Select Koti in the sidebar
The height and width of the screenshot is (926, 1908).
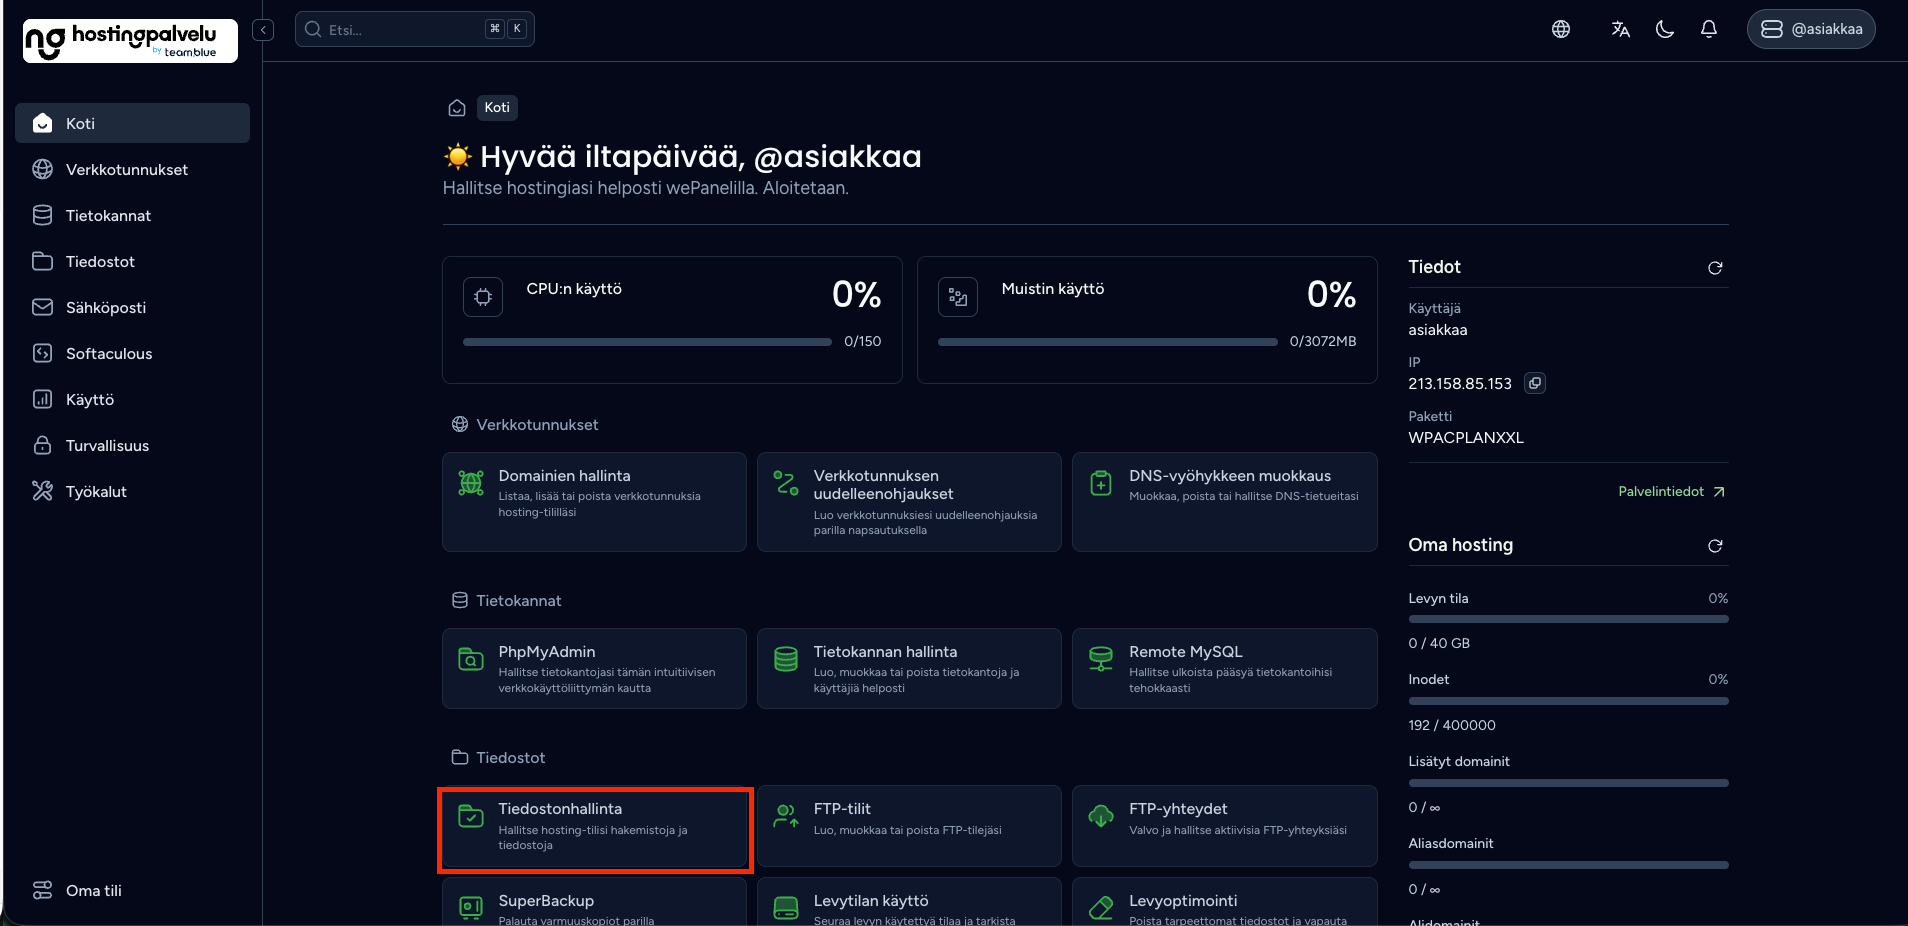(132, 123)
